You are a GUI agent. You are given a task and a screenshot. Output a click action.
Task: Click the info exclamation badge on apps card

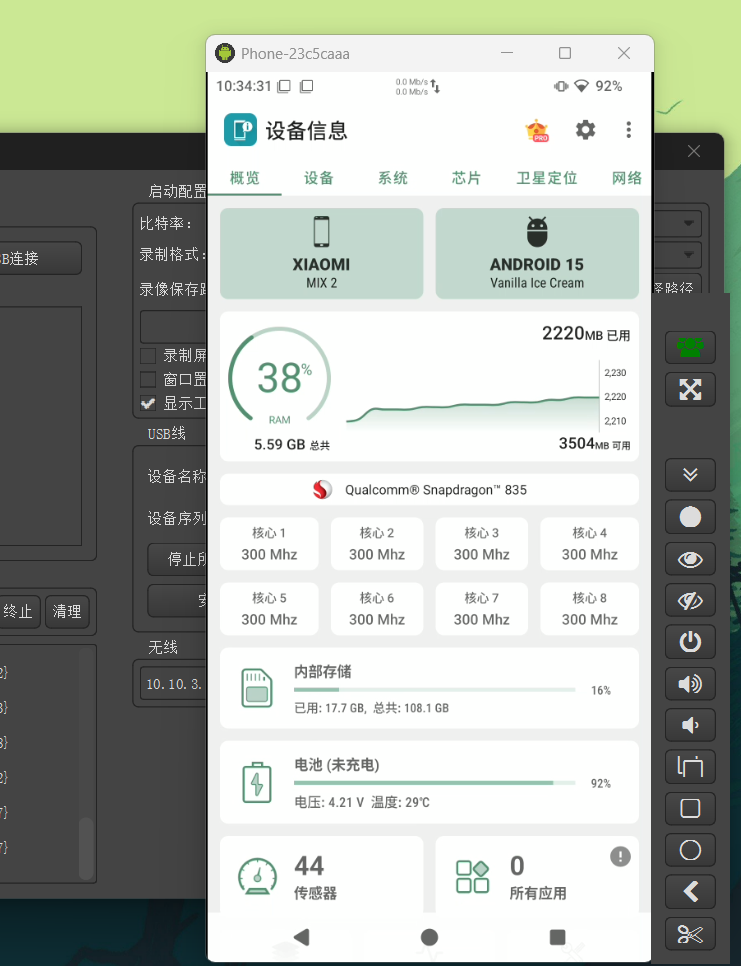[x=620, y=856]
